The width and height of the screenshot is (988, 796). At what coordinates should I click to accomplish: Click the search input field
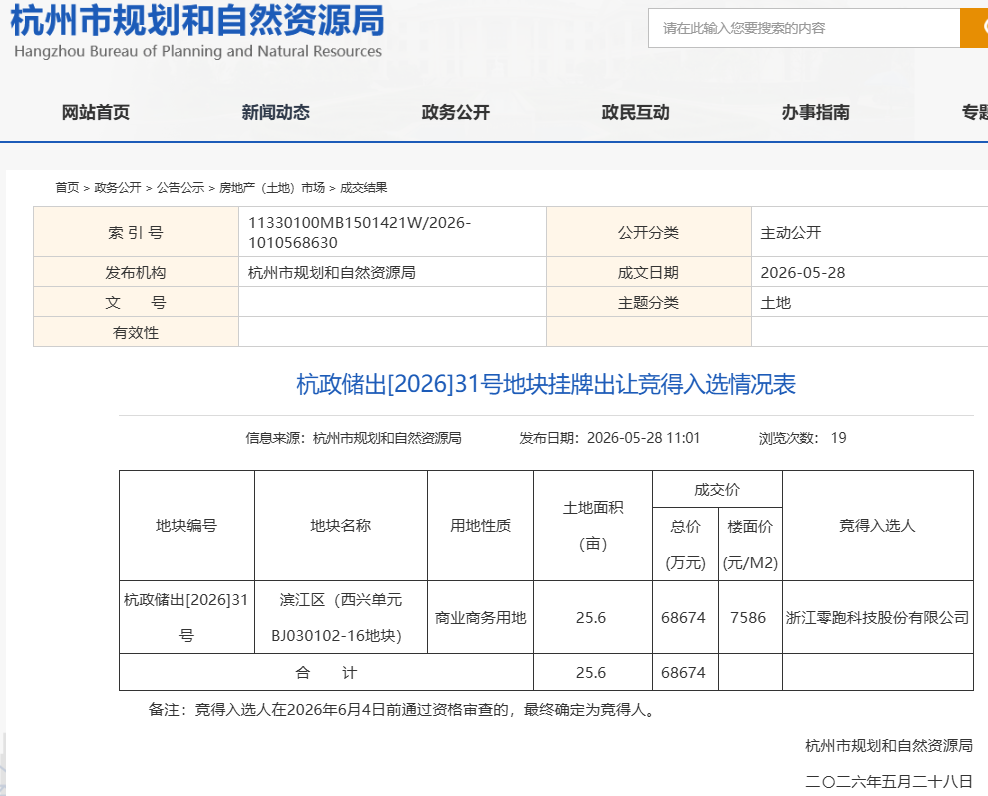[804, 28]
